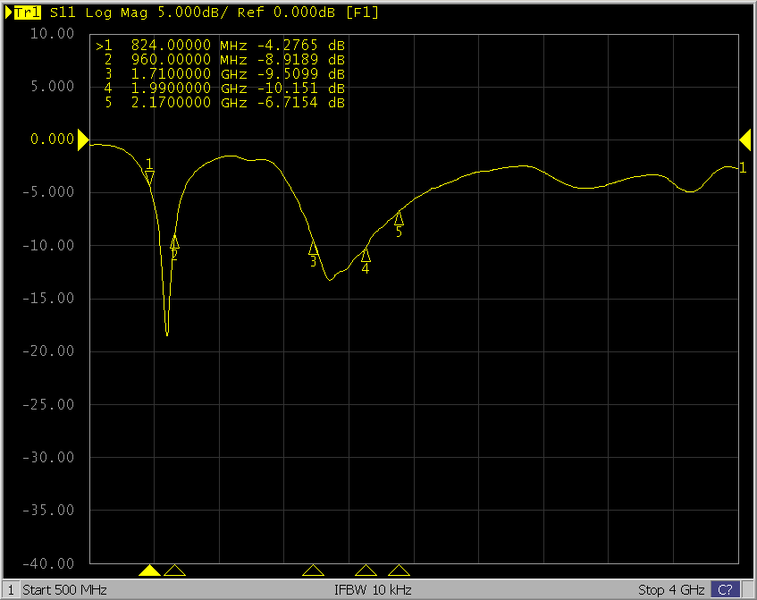Click the C? correction status indicator
Screen dimensions: 757x600
click(725, 589)
